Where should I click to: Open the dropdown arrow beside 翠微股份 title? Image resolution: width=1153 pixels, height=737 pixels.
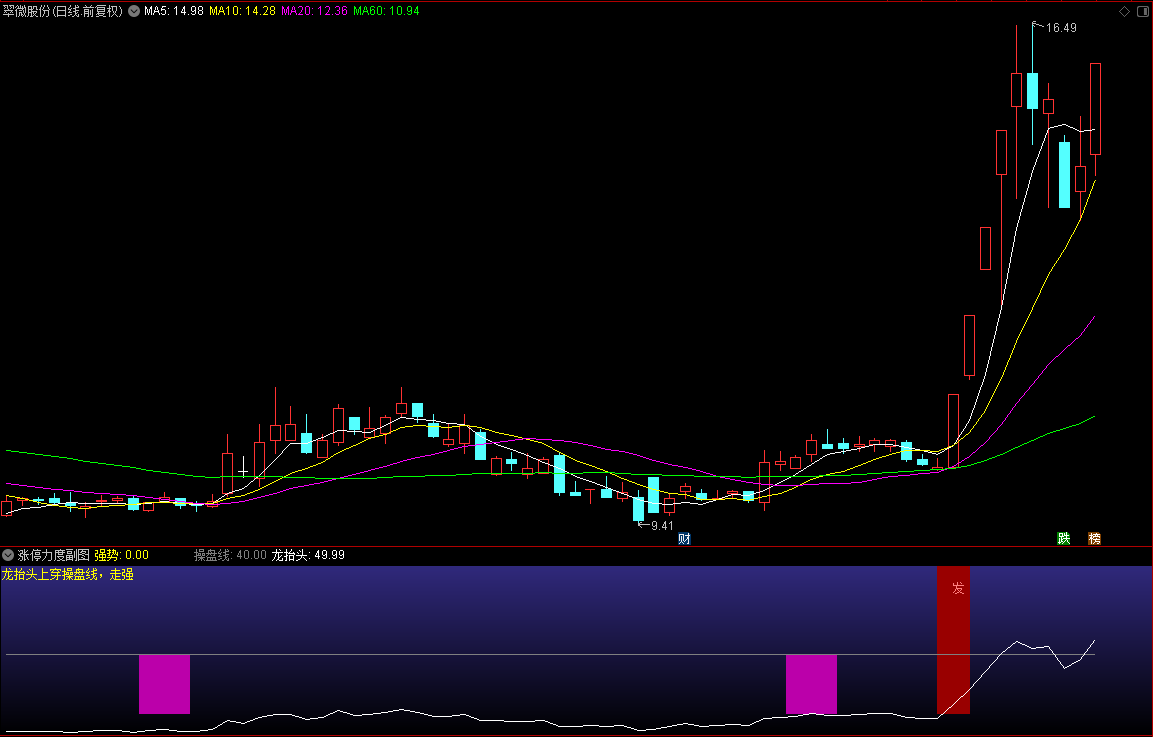(134, 11)
